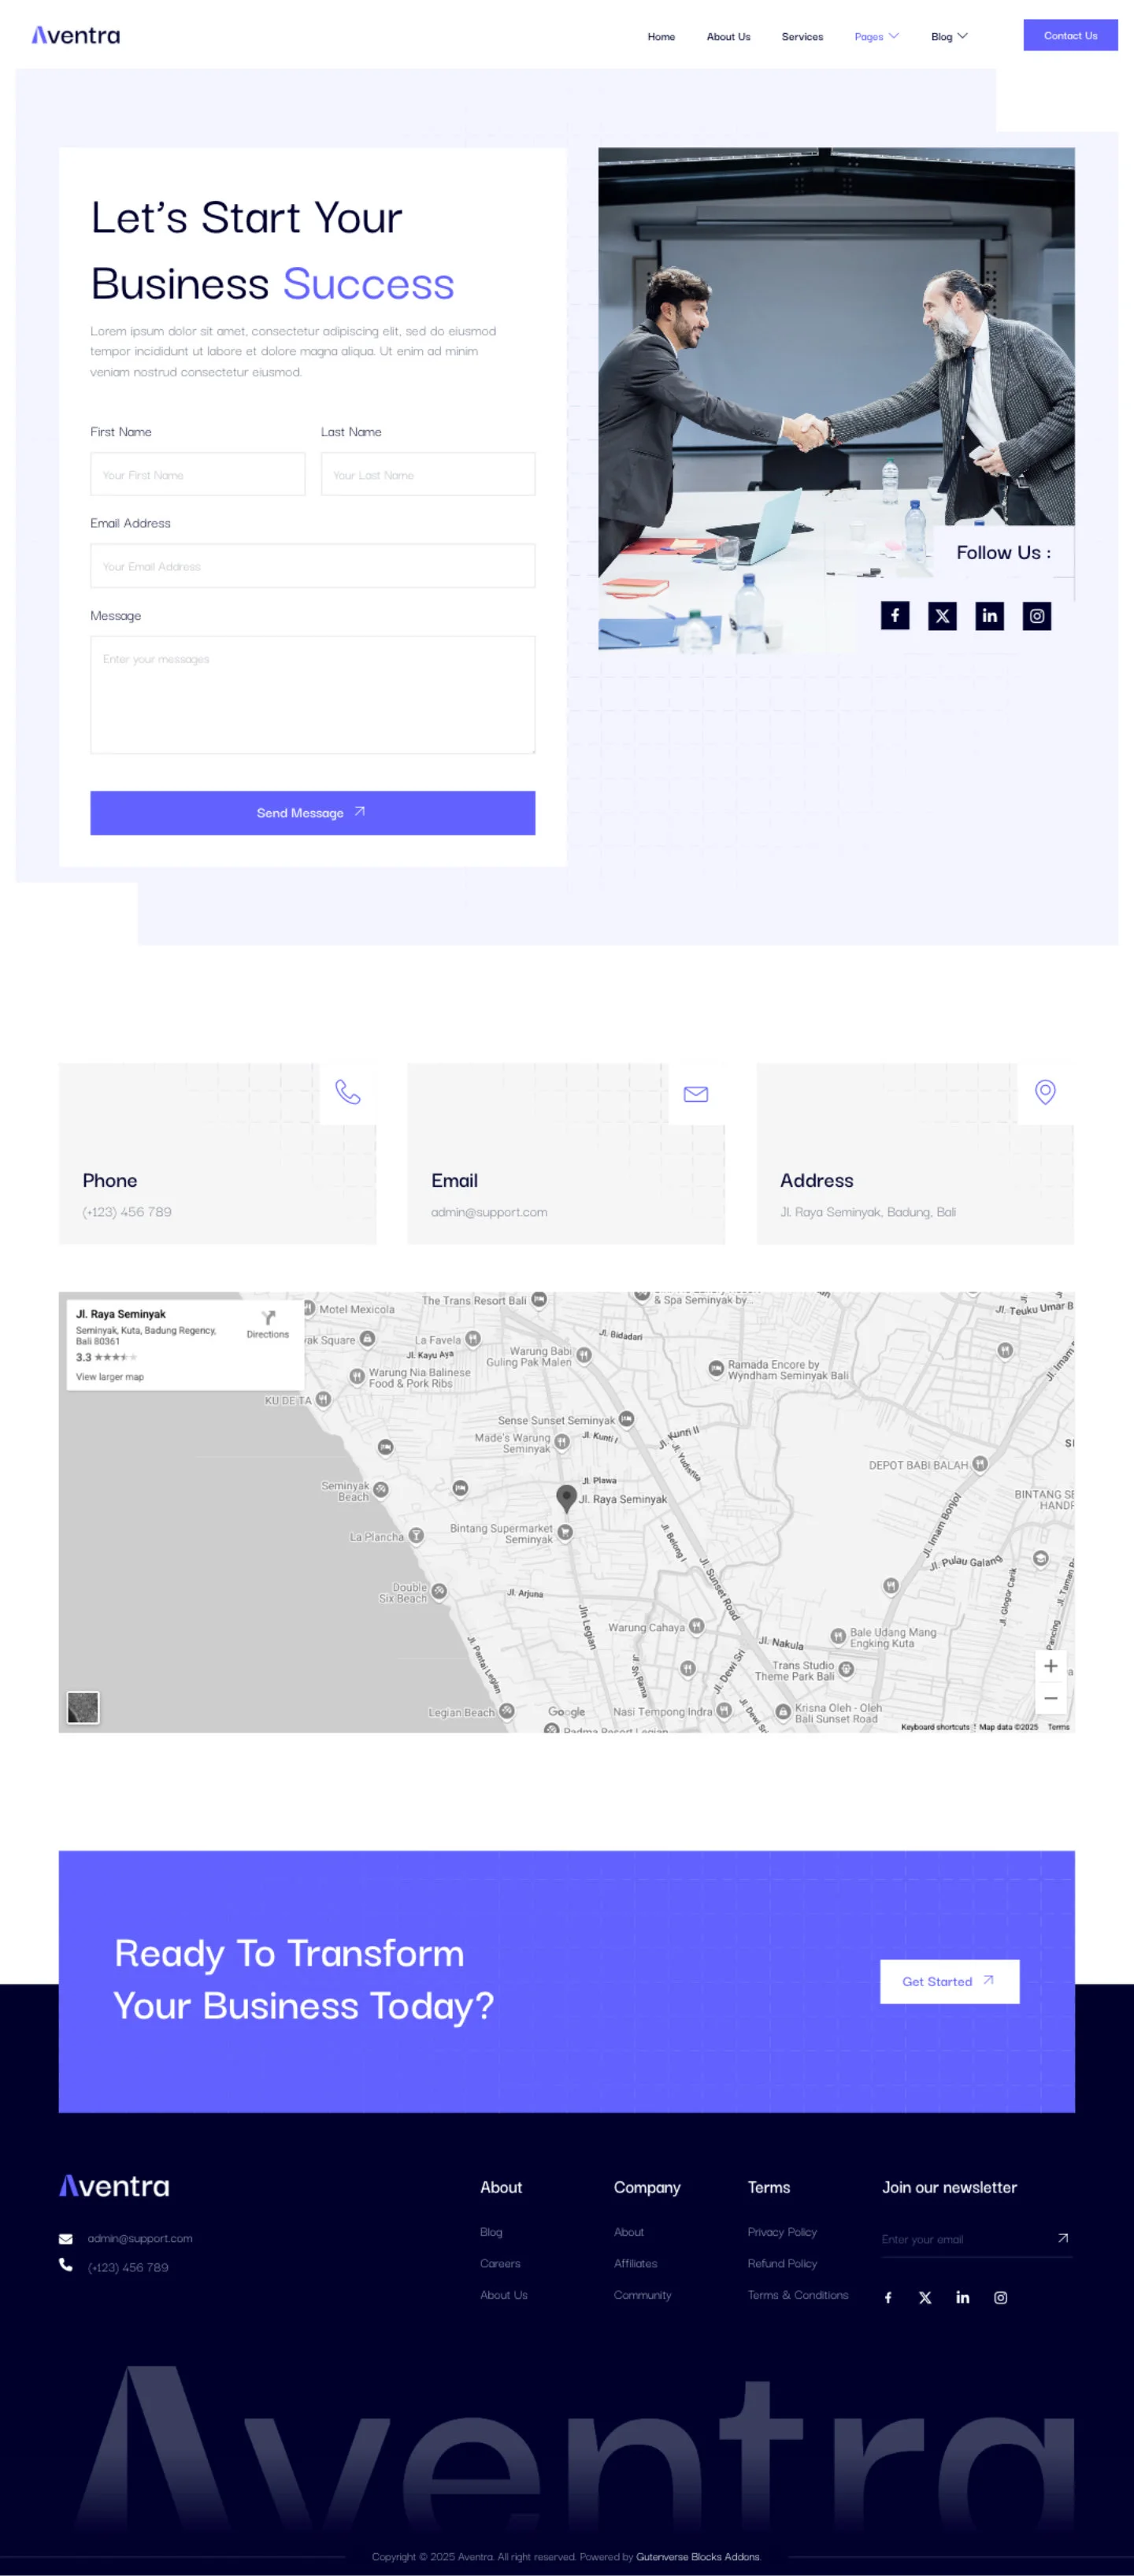Click the LinkedIn icon under Follow Us
This screenshot has width=1134, height=2576.
pos(989,616)
